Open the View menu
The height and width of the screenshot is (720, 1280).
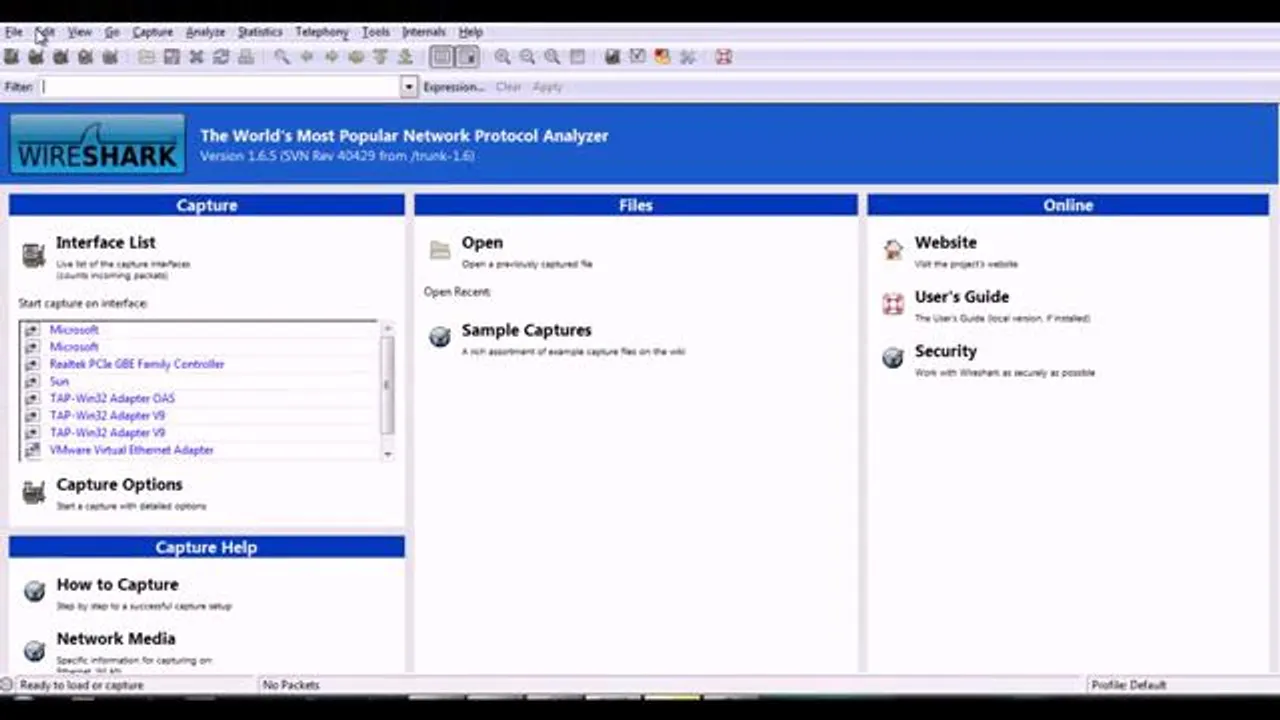tap(79, 32)
